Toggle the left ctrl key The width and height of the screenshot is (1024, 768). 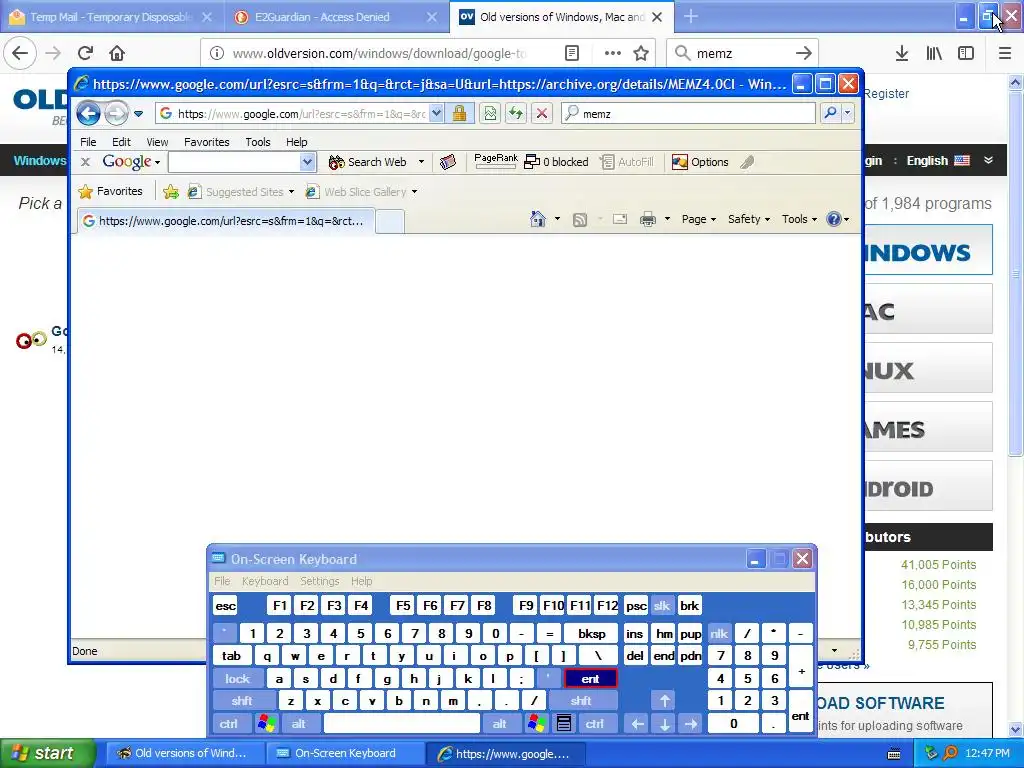[229, 724]
